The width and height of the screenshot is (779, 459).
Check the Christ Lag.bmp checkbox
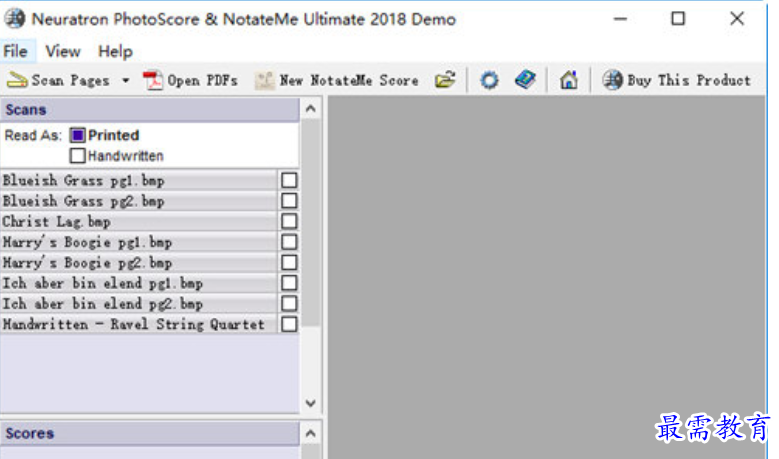point(289,221)
